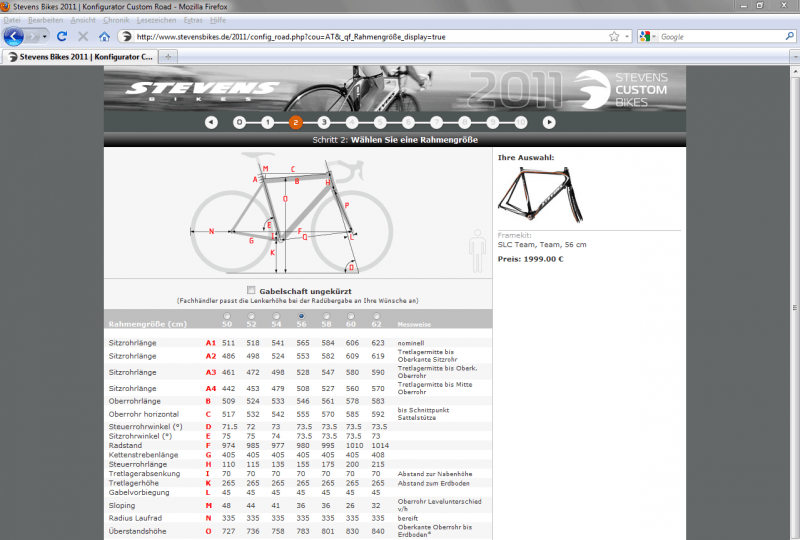Jump to configurator step 9
The height and width of the screenshot is (540, 800).
pos(492,122)
